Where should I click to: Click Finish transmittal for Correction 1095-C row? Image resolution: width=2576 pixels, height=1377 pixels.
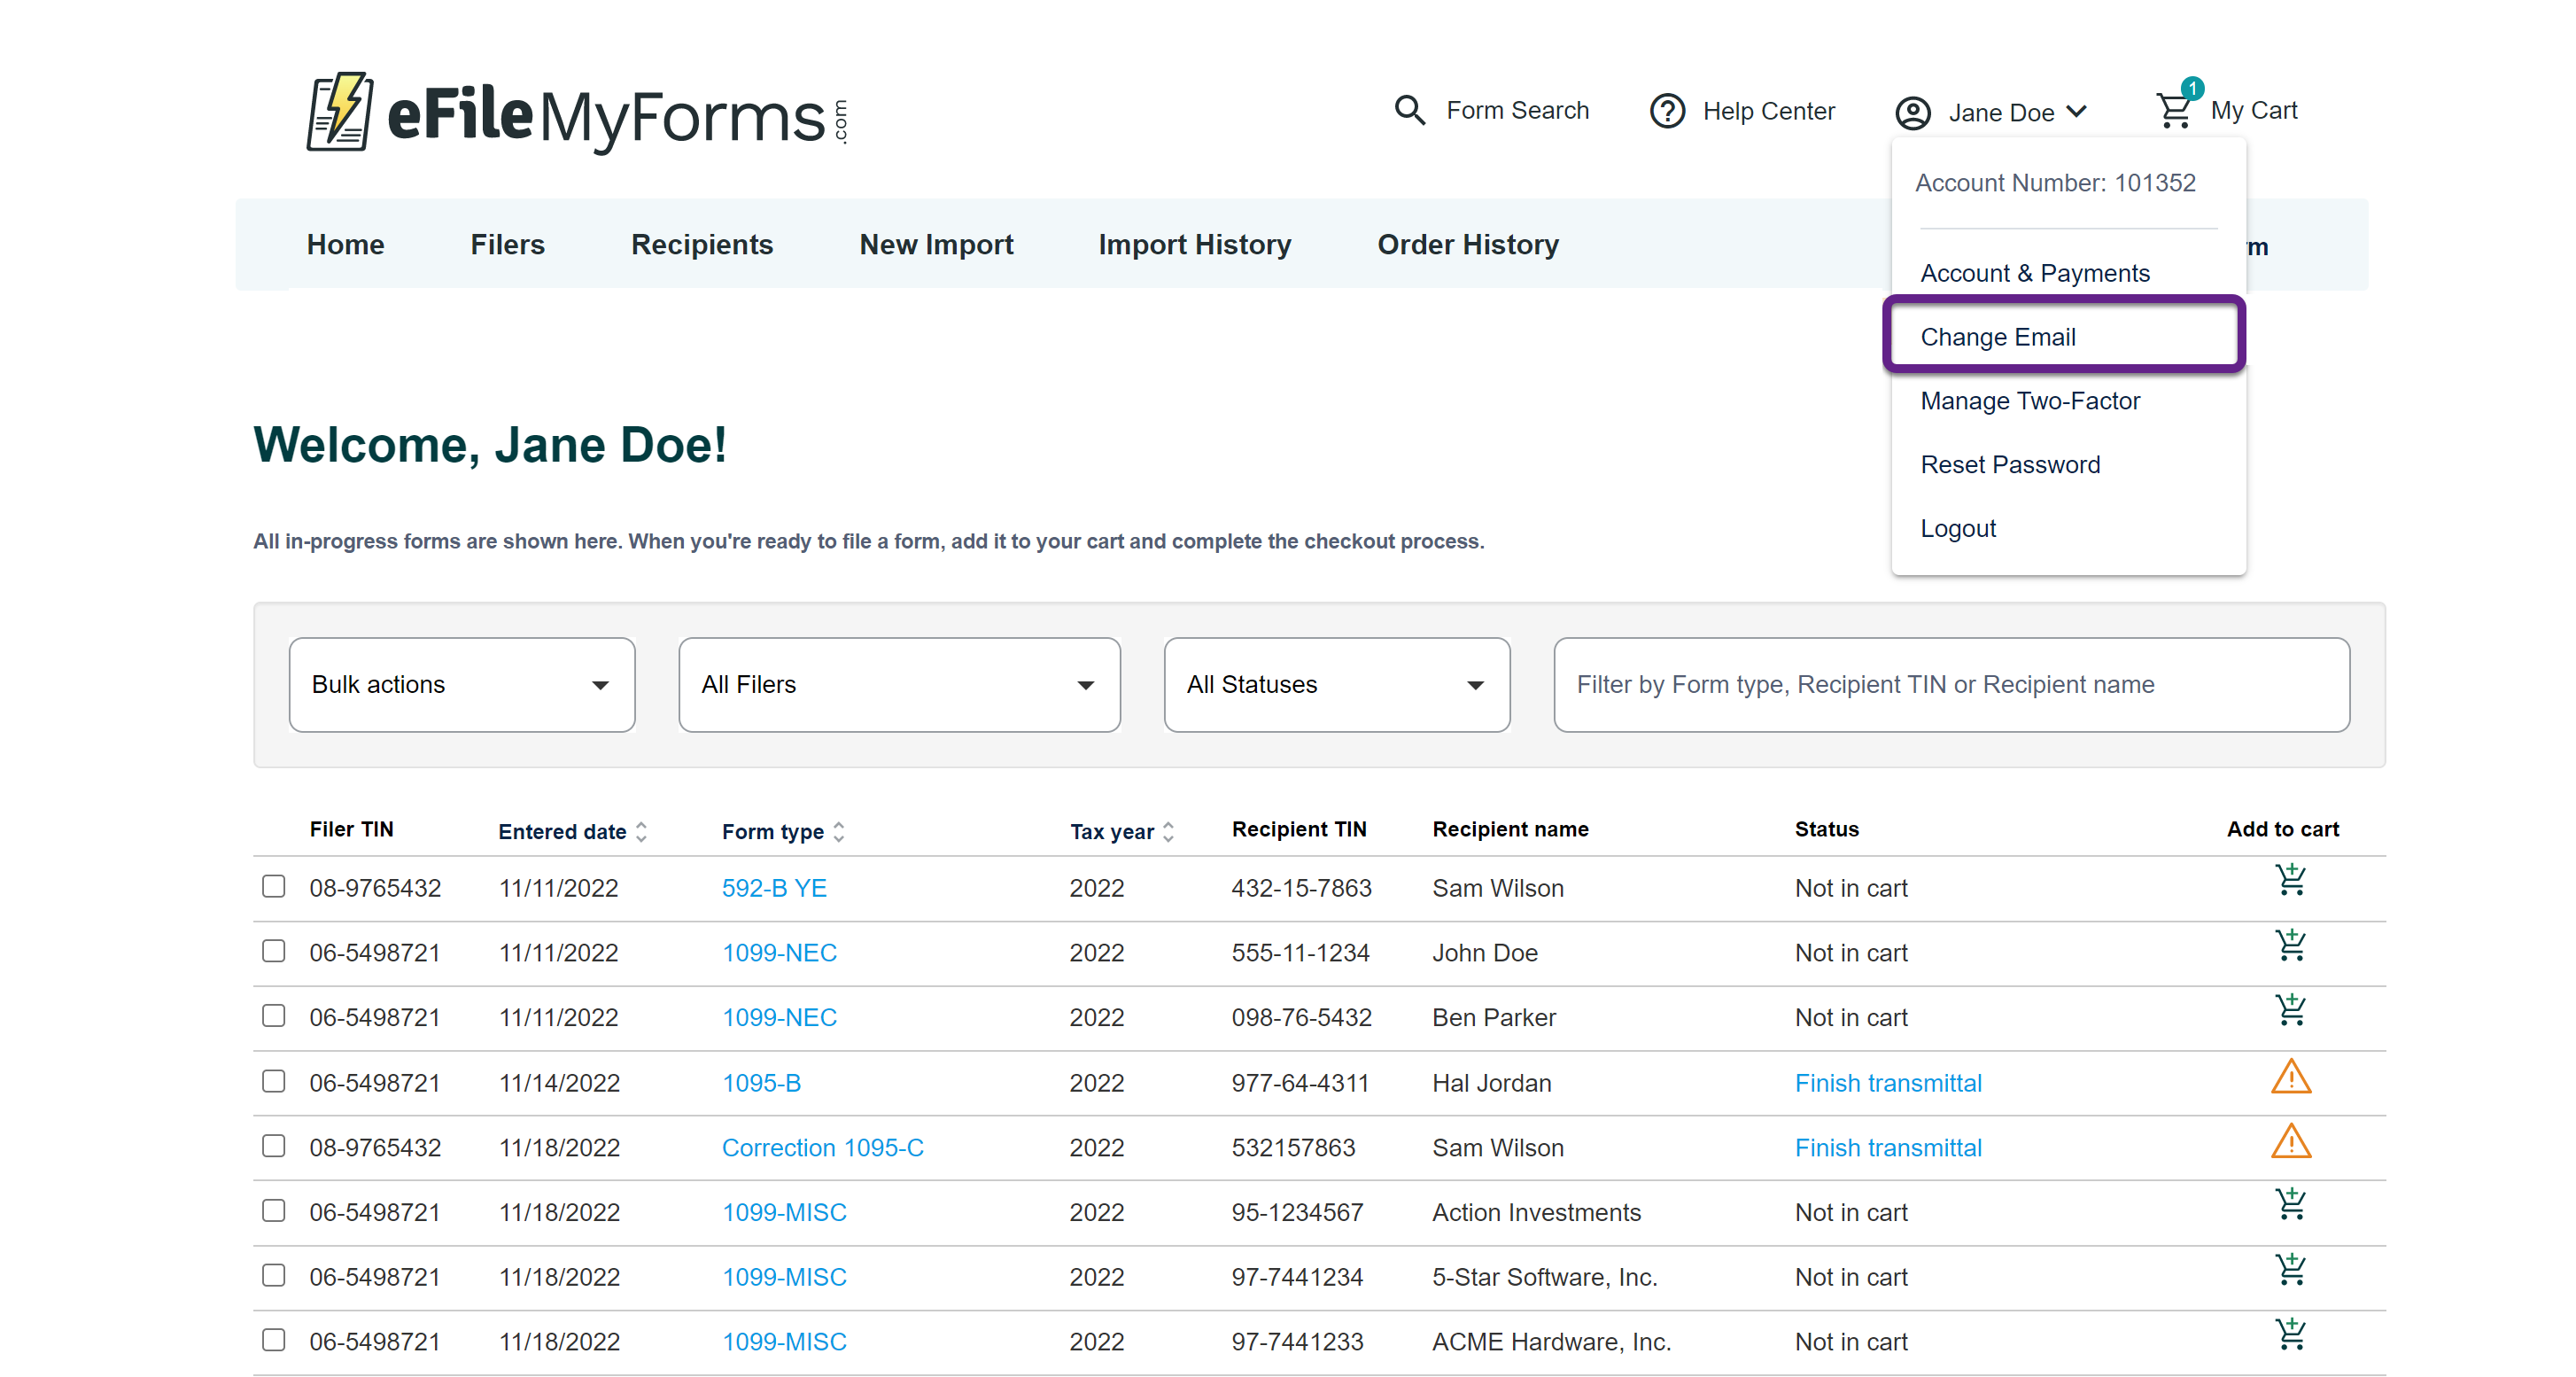tap(1887, 1148)
